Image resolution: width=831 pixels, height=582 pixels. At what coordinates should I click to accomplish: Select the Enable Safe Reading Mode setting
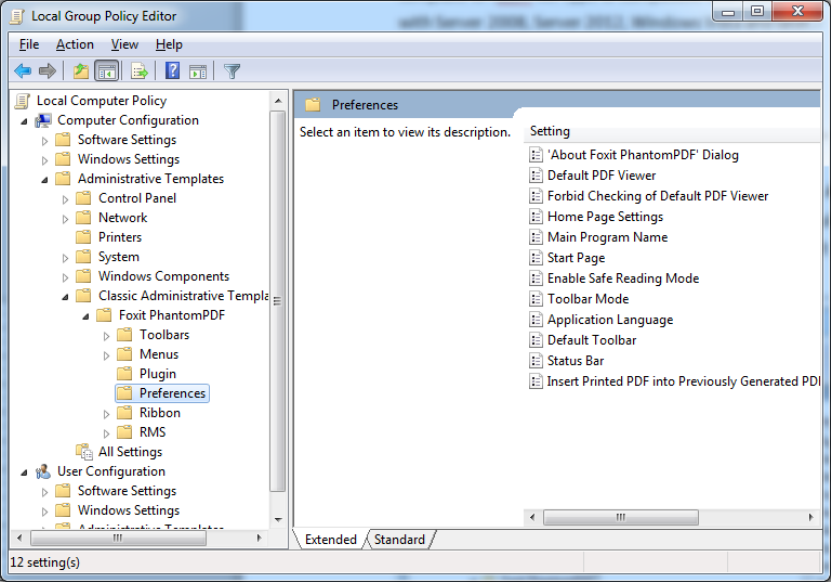(623, 278)
